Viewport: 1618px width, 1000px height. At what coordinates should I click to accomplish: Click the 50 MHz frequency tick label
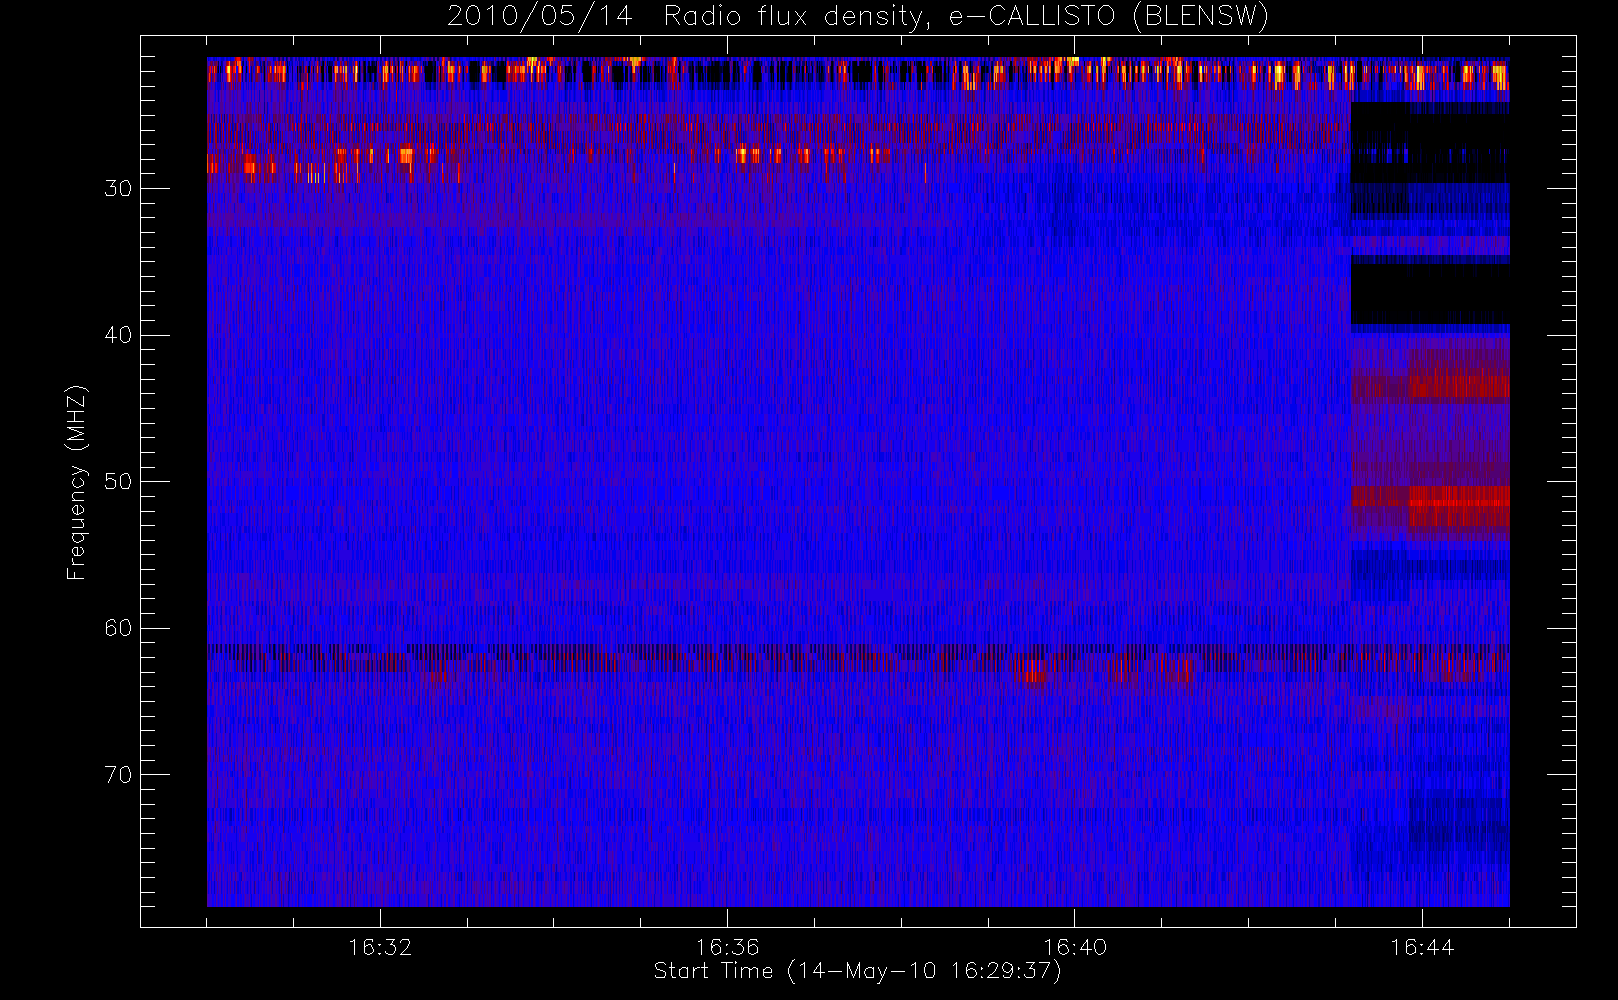coord(118,482)
